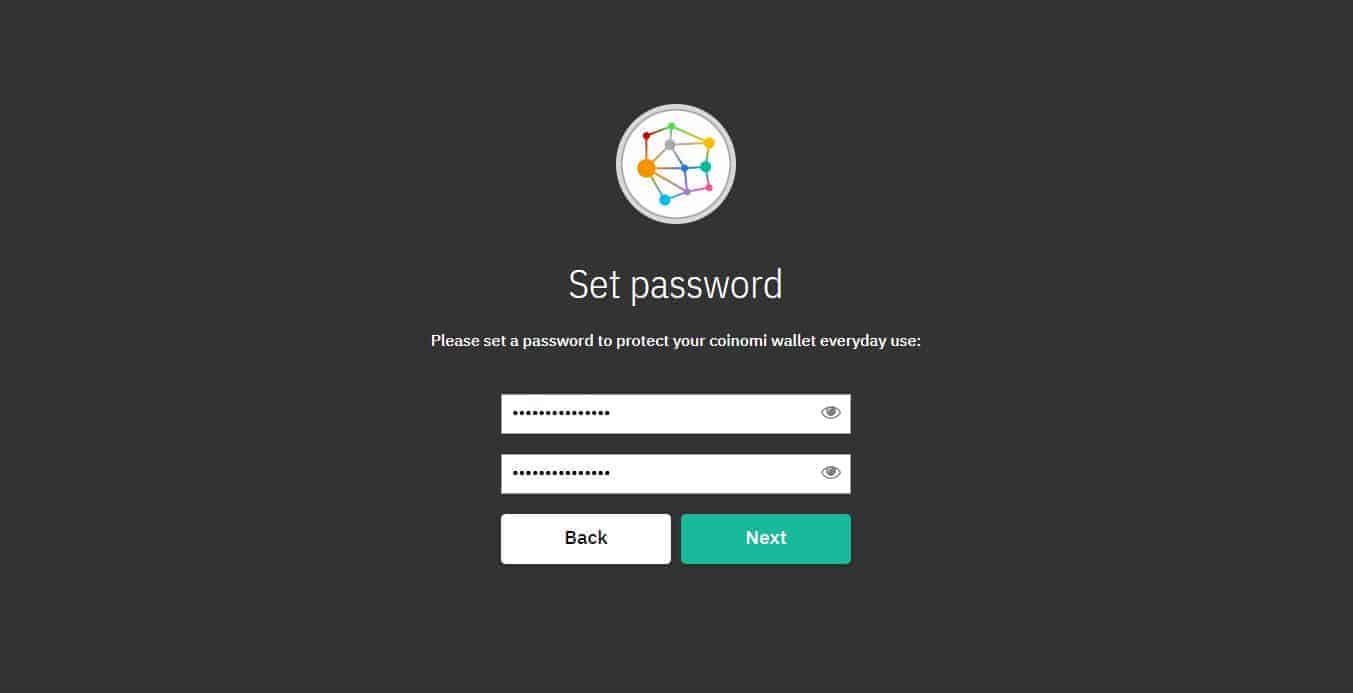Click the purple node in the logo
The image size is (1353, 693).
[687, 191]
